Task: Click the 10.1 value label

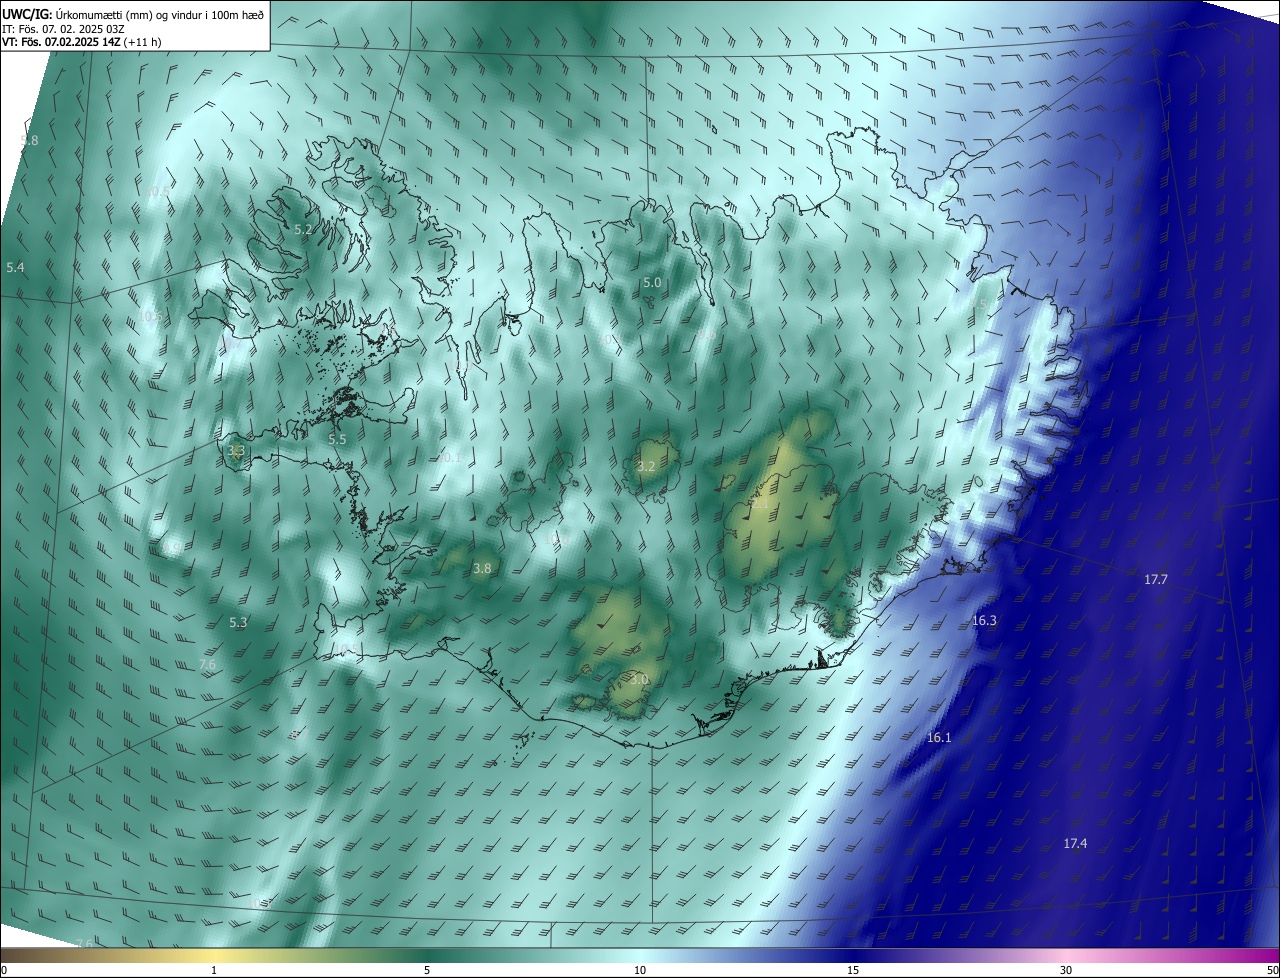Action: pos(451,458)
